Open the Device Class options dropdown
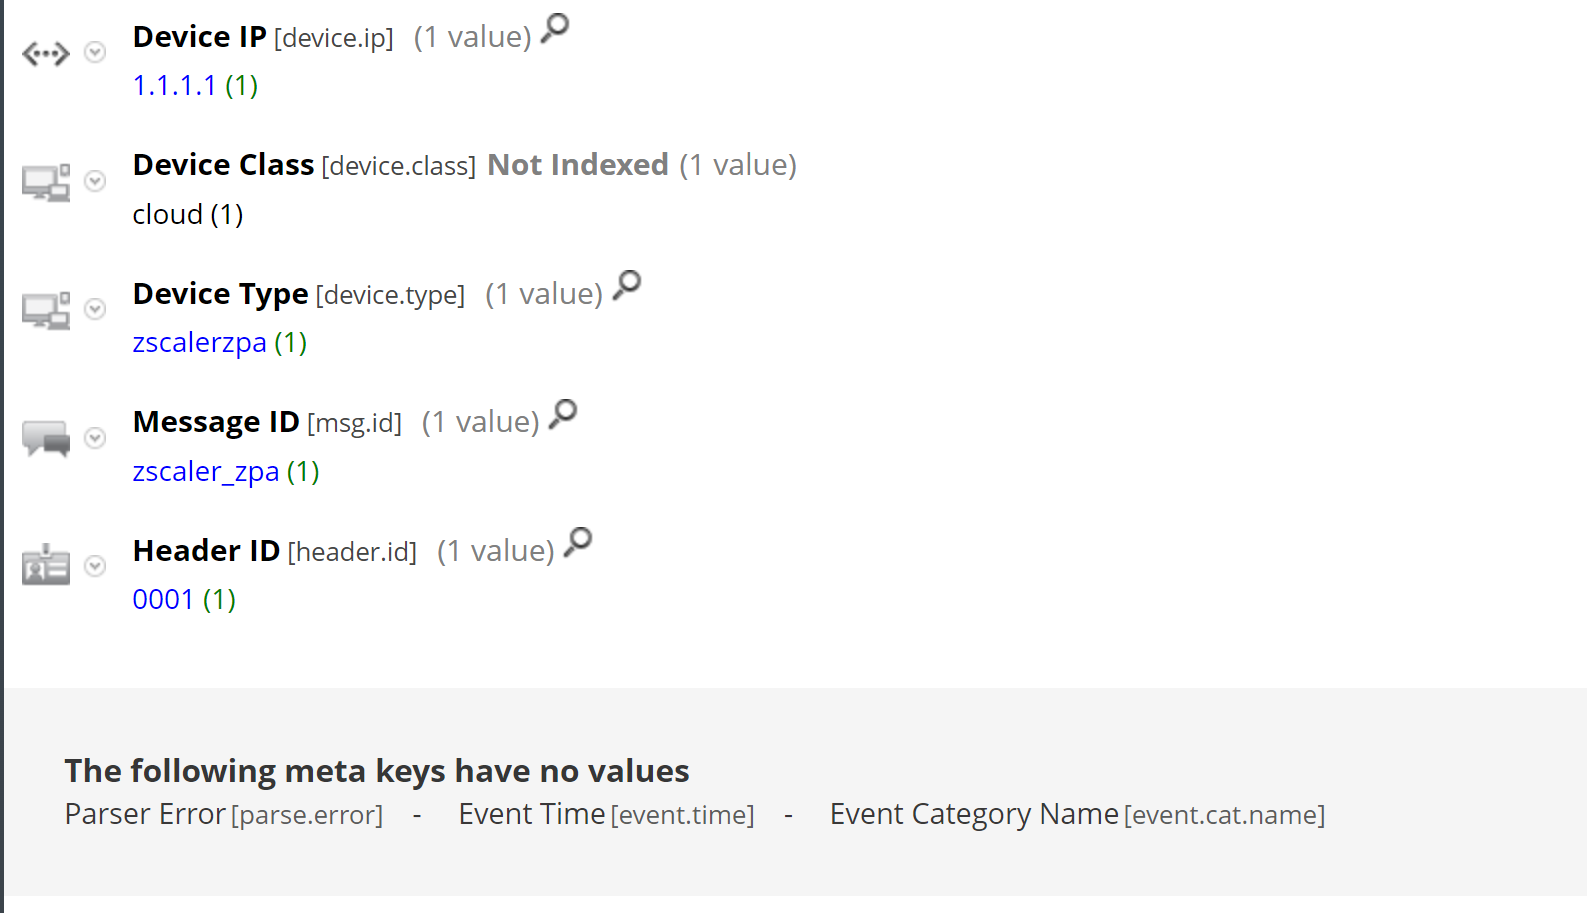 point(95,181)
